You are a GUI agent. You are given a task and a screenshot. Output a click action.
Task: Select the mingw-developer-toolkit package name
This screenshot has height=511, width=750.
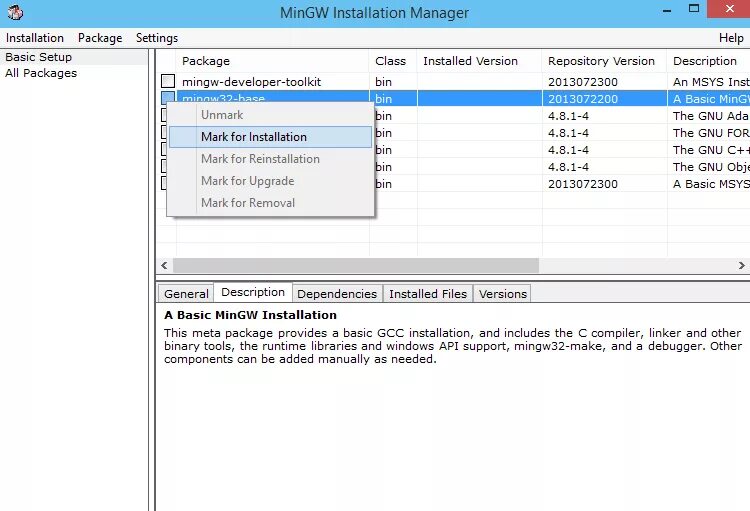pyautogui.click(x=252, y=82)
